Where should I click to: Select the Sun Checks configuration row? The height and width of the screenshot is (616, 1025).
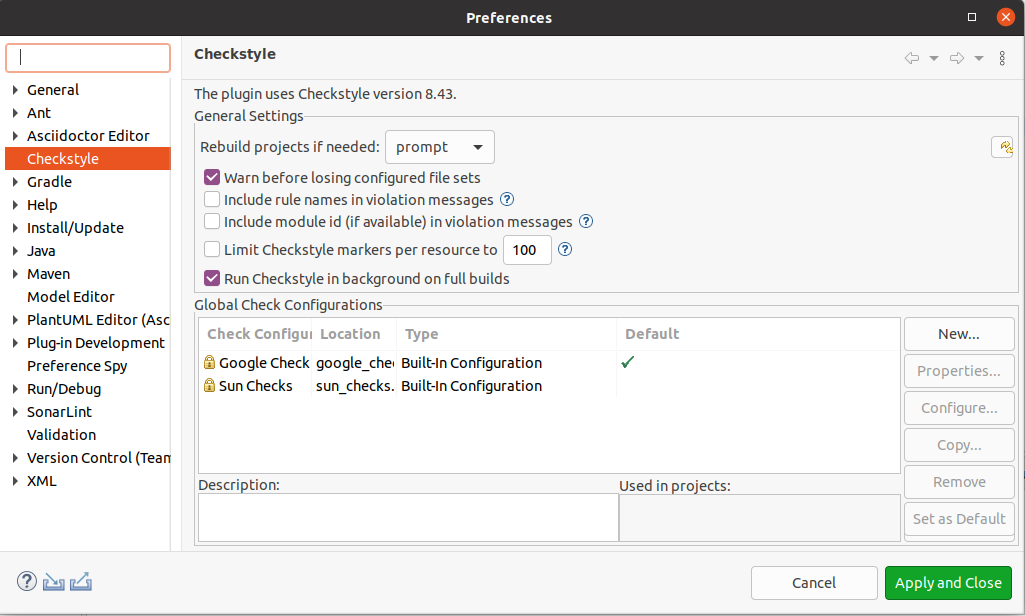pyautogui.click(x=549, y=386)
